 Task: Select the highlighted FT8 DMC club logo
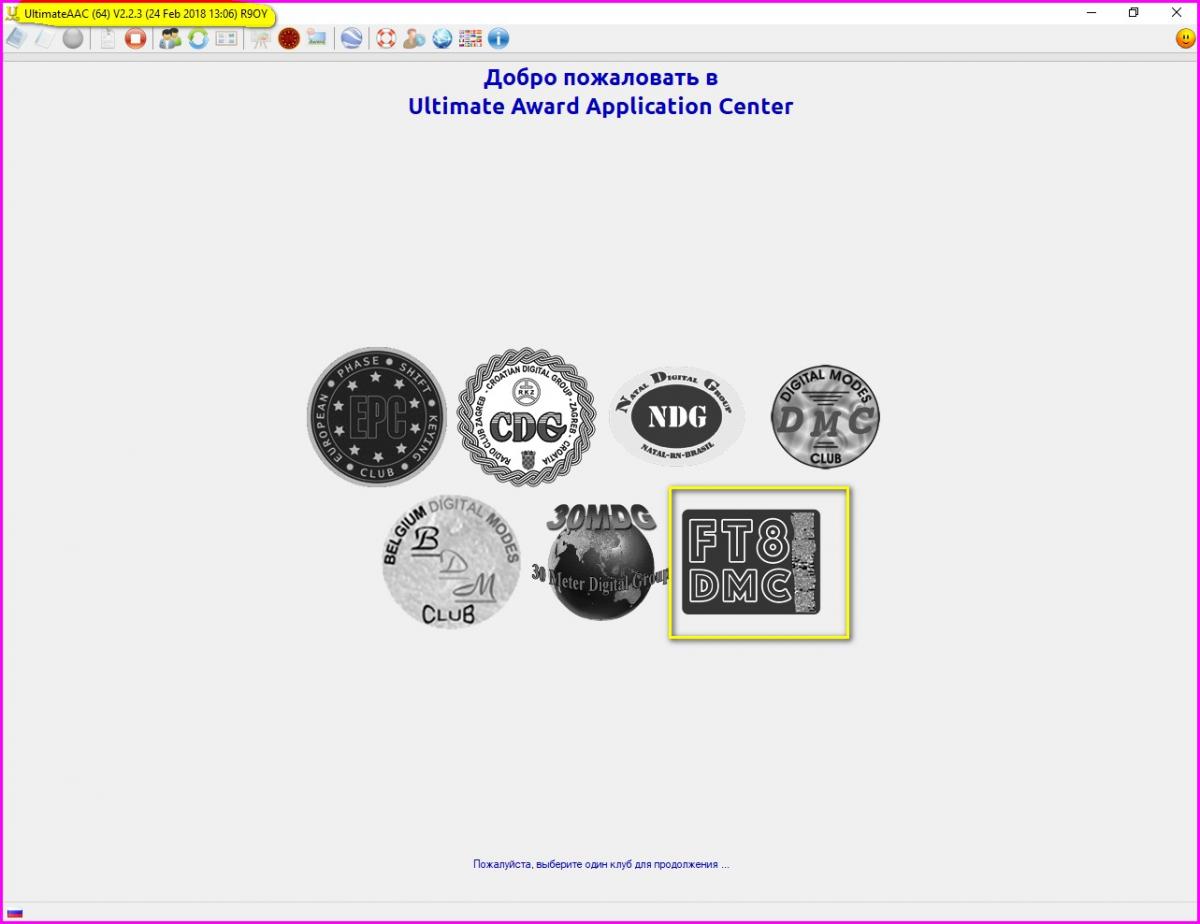pyautogui.click(x=759, y=562)
